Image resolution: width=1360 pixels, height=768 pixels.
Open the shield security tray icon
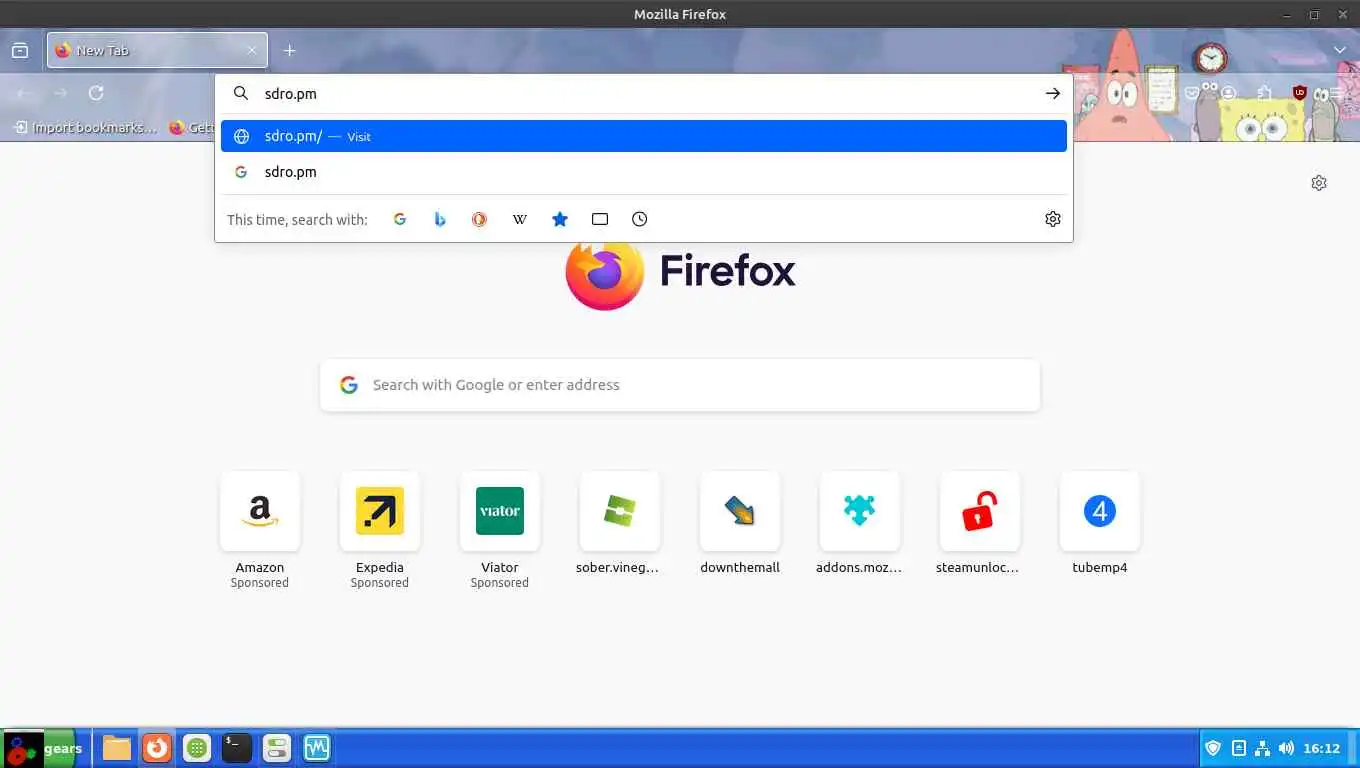pyautogui.click(x=1213, y=748)
